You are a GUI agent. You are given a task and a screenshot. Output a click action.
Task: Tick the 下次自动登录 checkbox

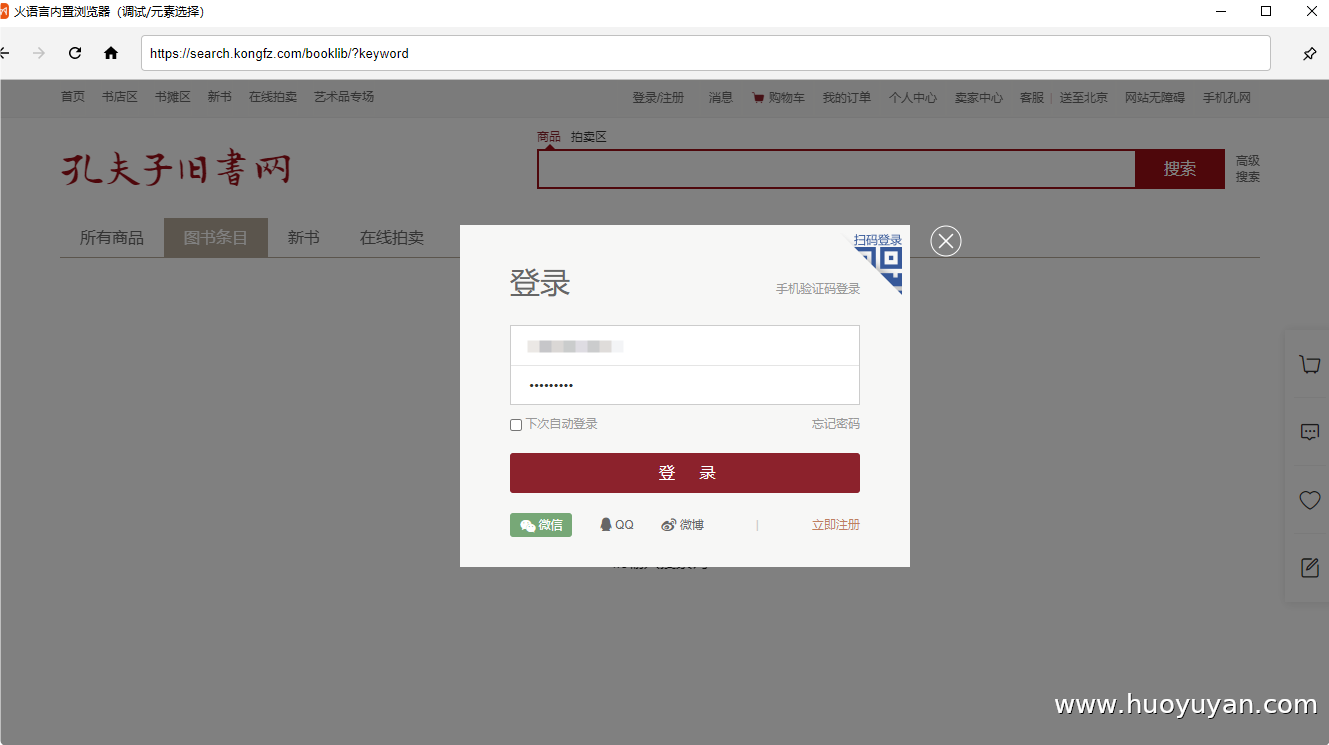[x=516, y=425]
